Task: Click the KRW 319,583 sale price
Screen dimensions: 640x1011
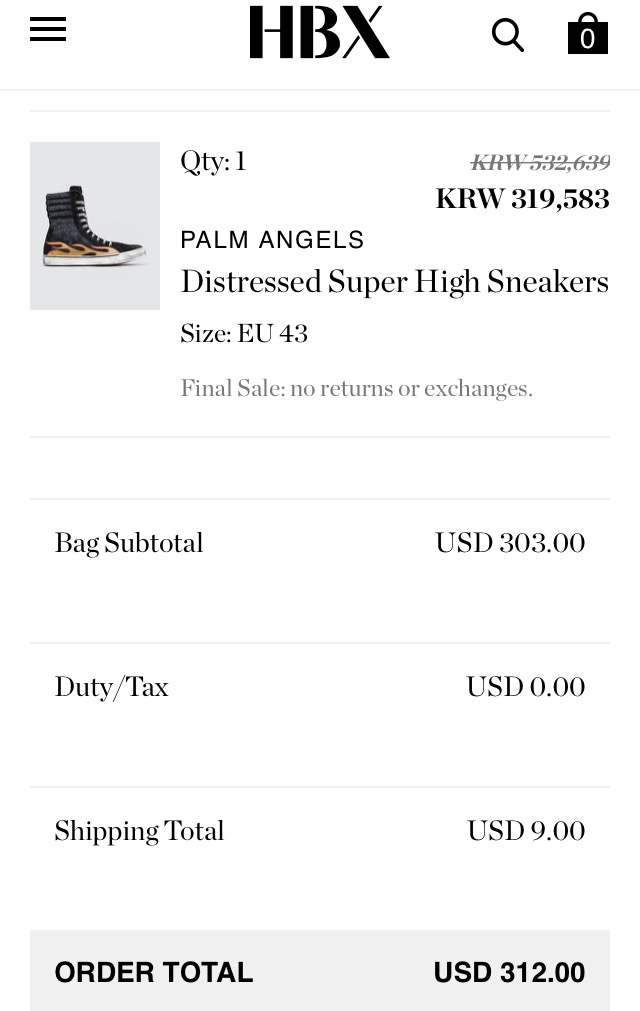Action: click(522, 199)
